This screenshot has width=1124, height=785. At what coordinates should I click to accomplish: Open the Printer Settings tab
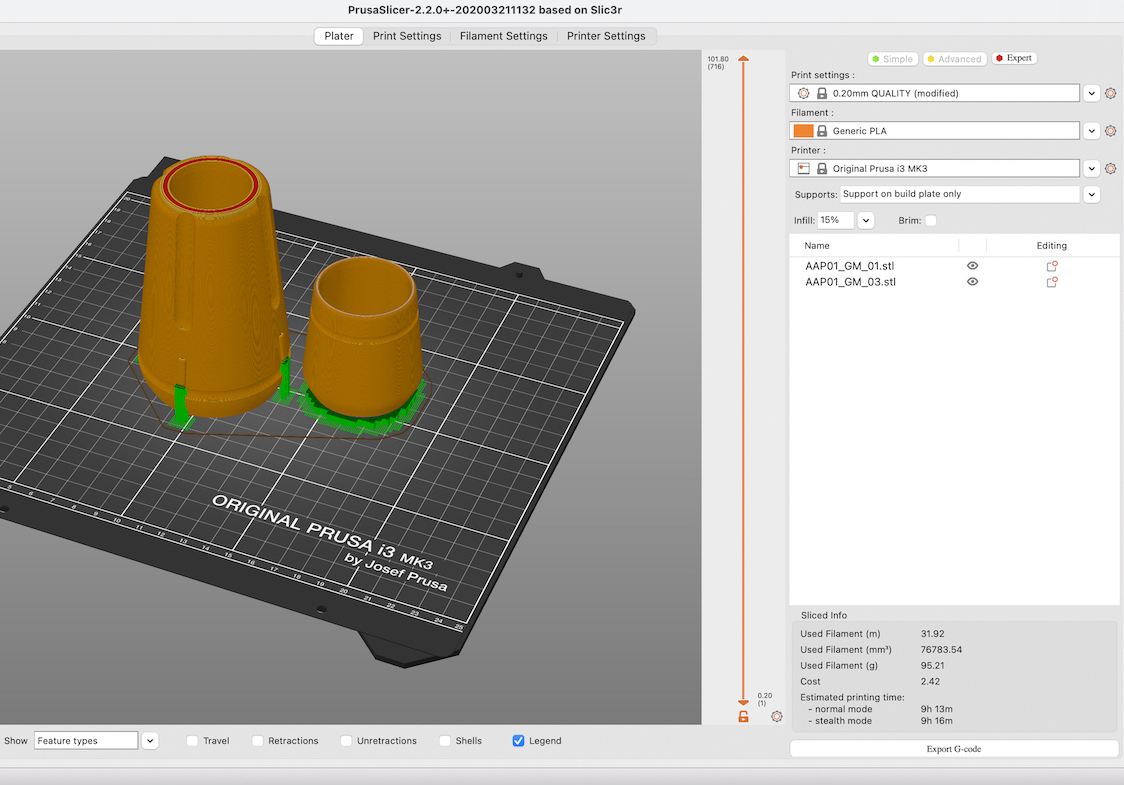606,36
